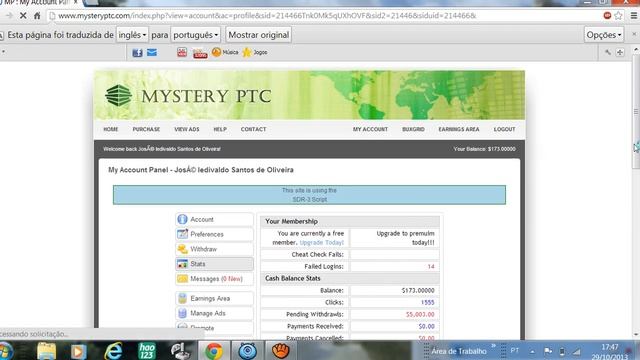Image resolution: width=640 pixels, height=360 pixels.
Task: Click the Clicks value 1555
Action: [427, 302]
